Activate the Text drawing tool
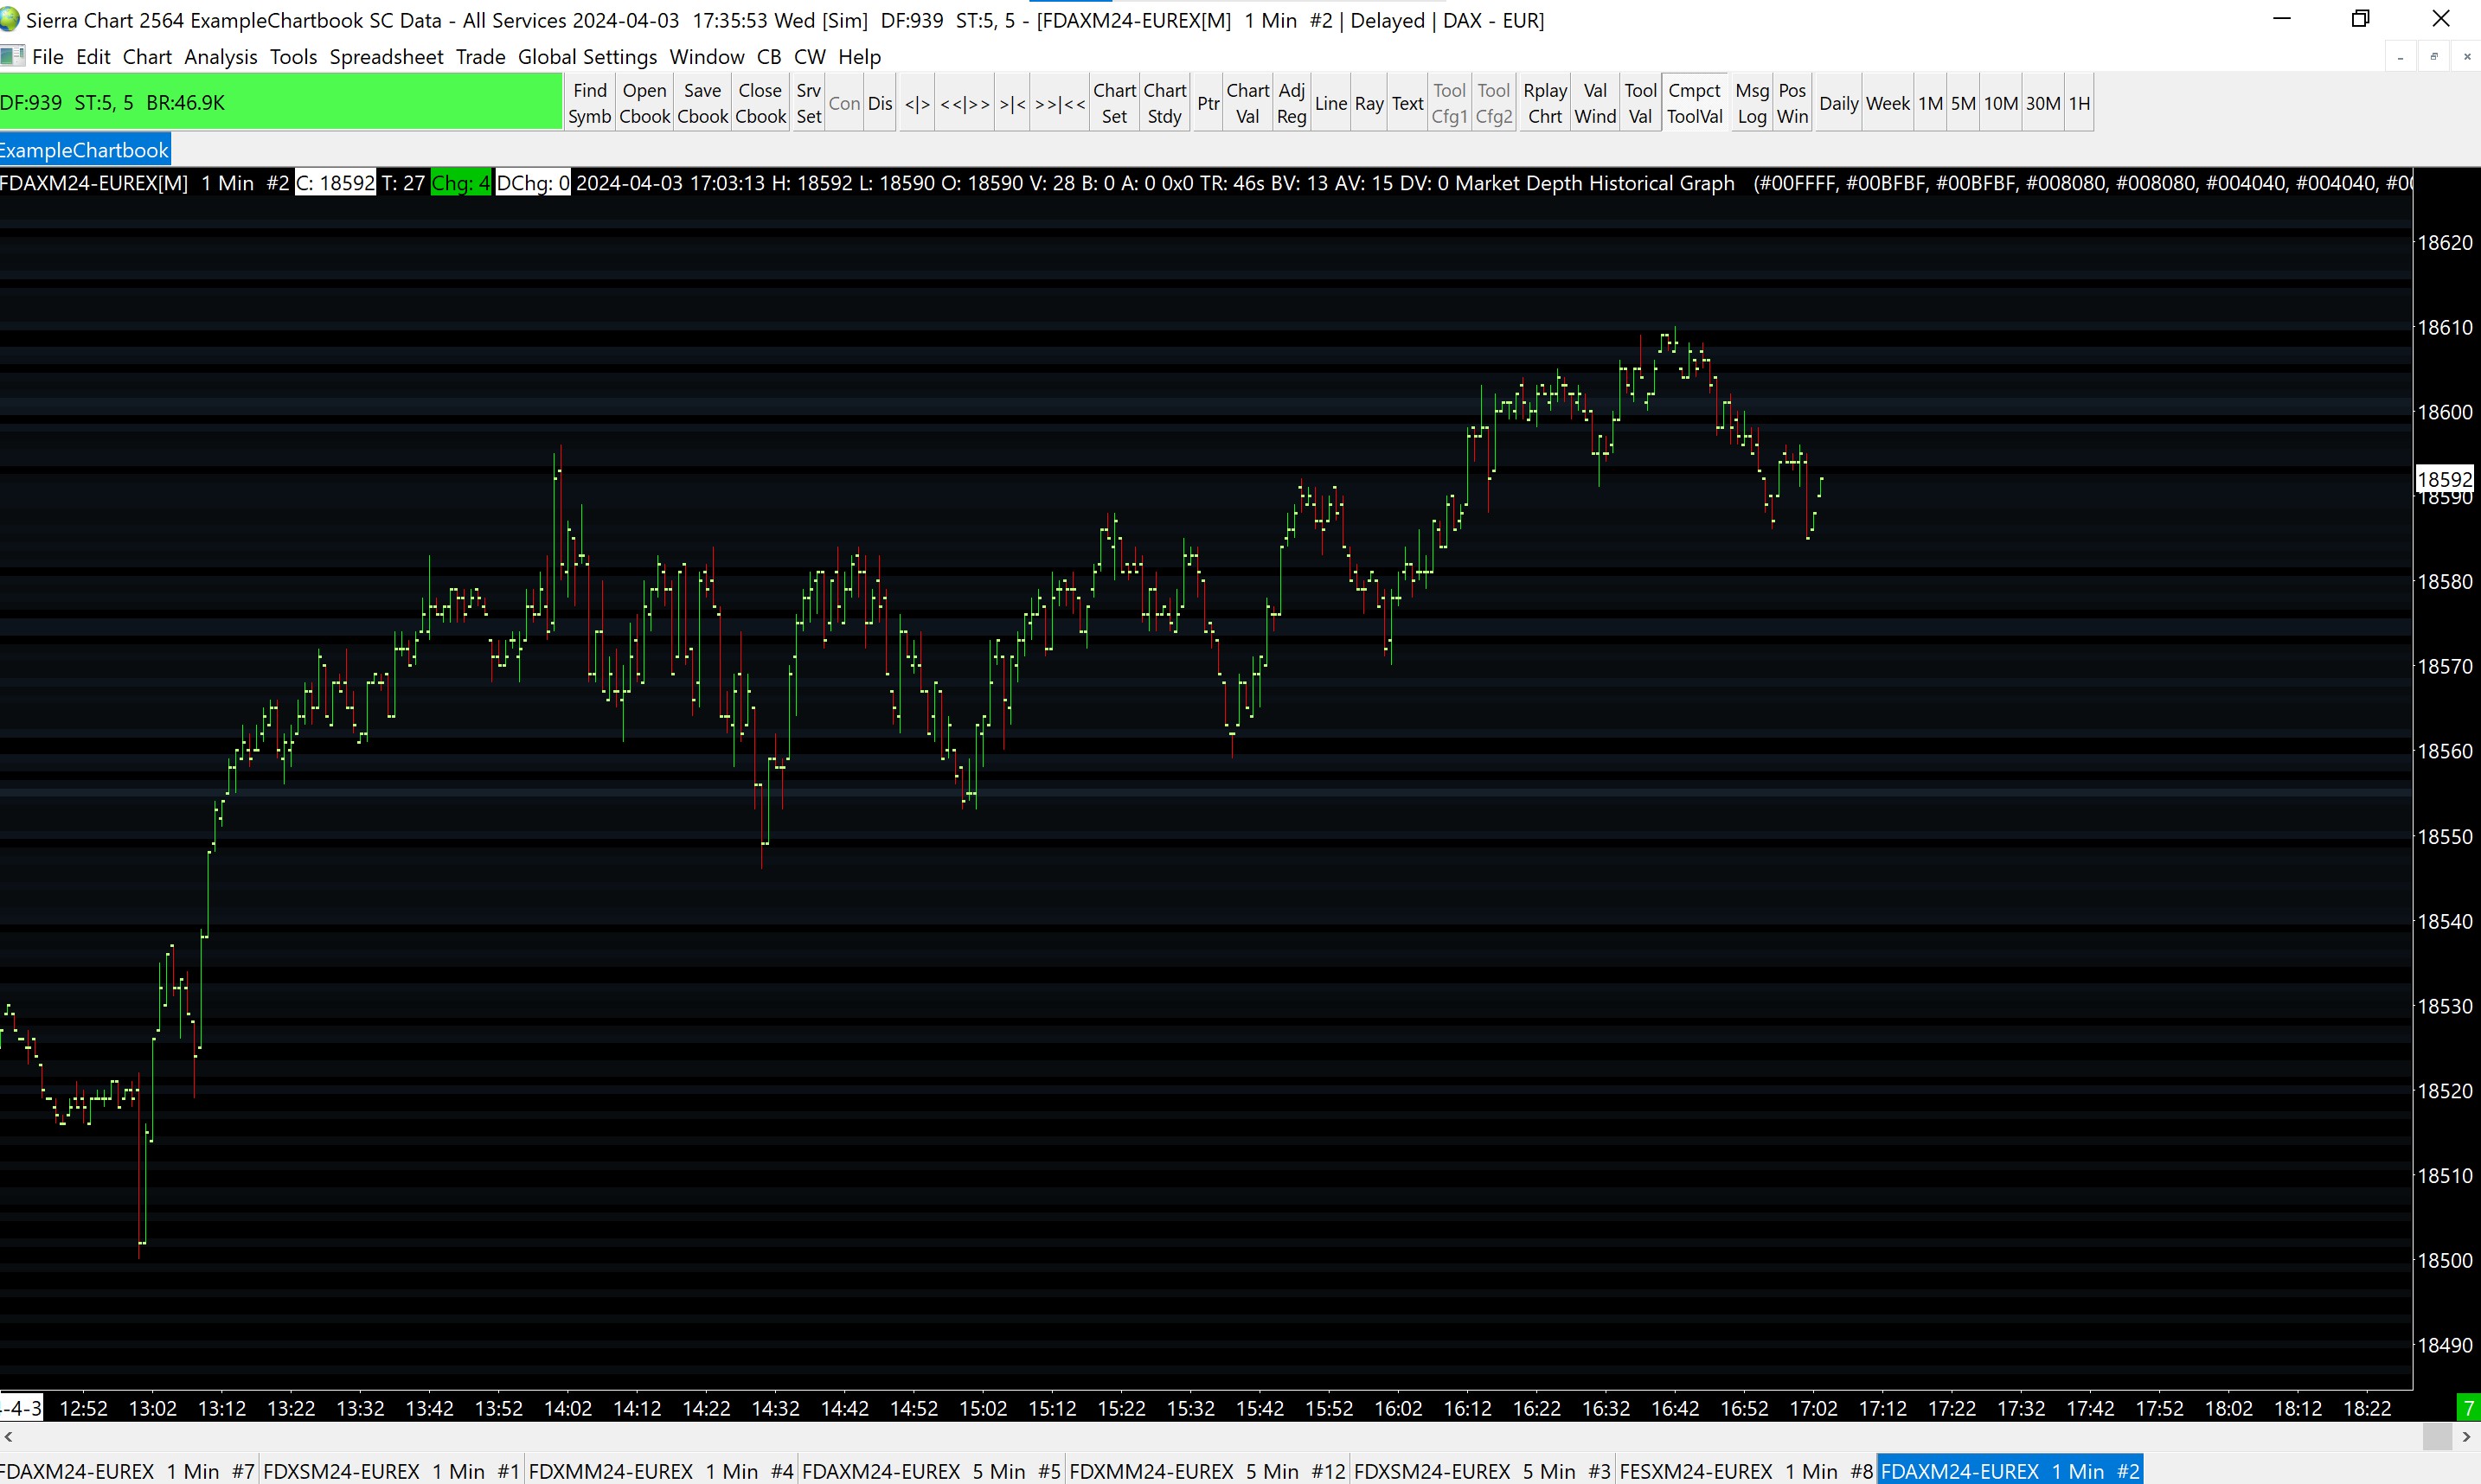This screenshot has width=2481, height=1484. coord(1407,103)
